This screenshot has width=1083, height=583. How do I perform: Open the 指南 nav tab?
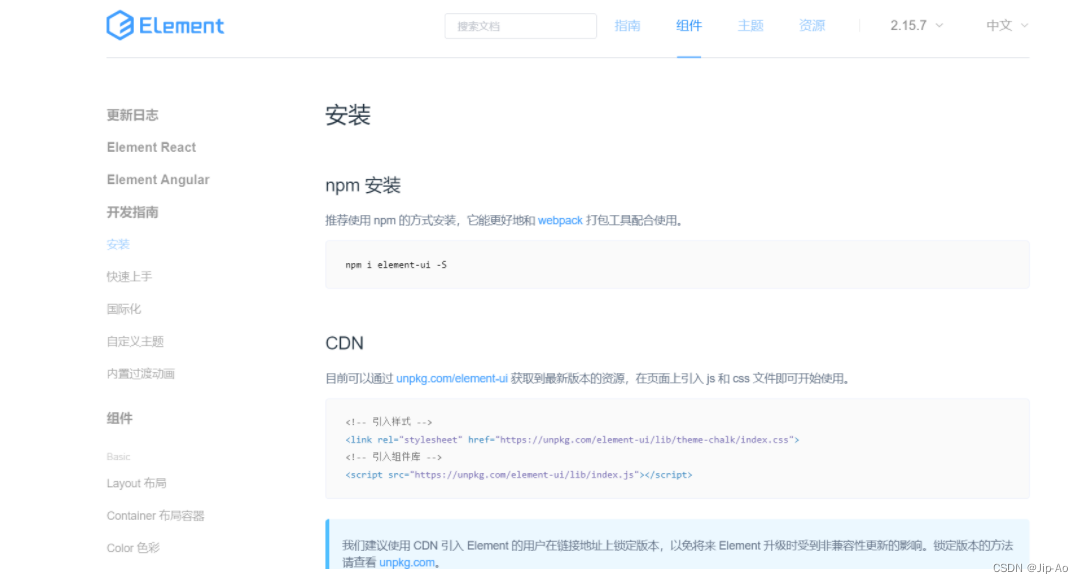click(627, 26)
